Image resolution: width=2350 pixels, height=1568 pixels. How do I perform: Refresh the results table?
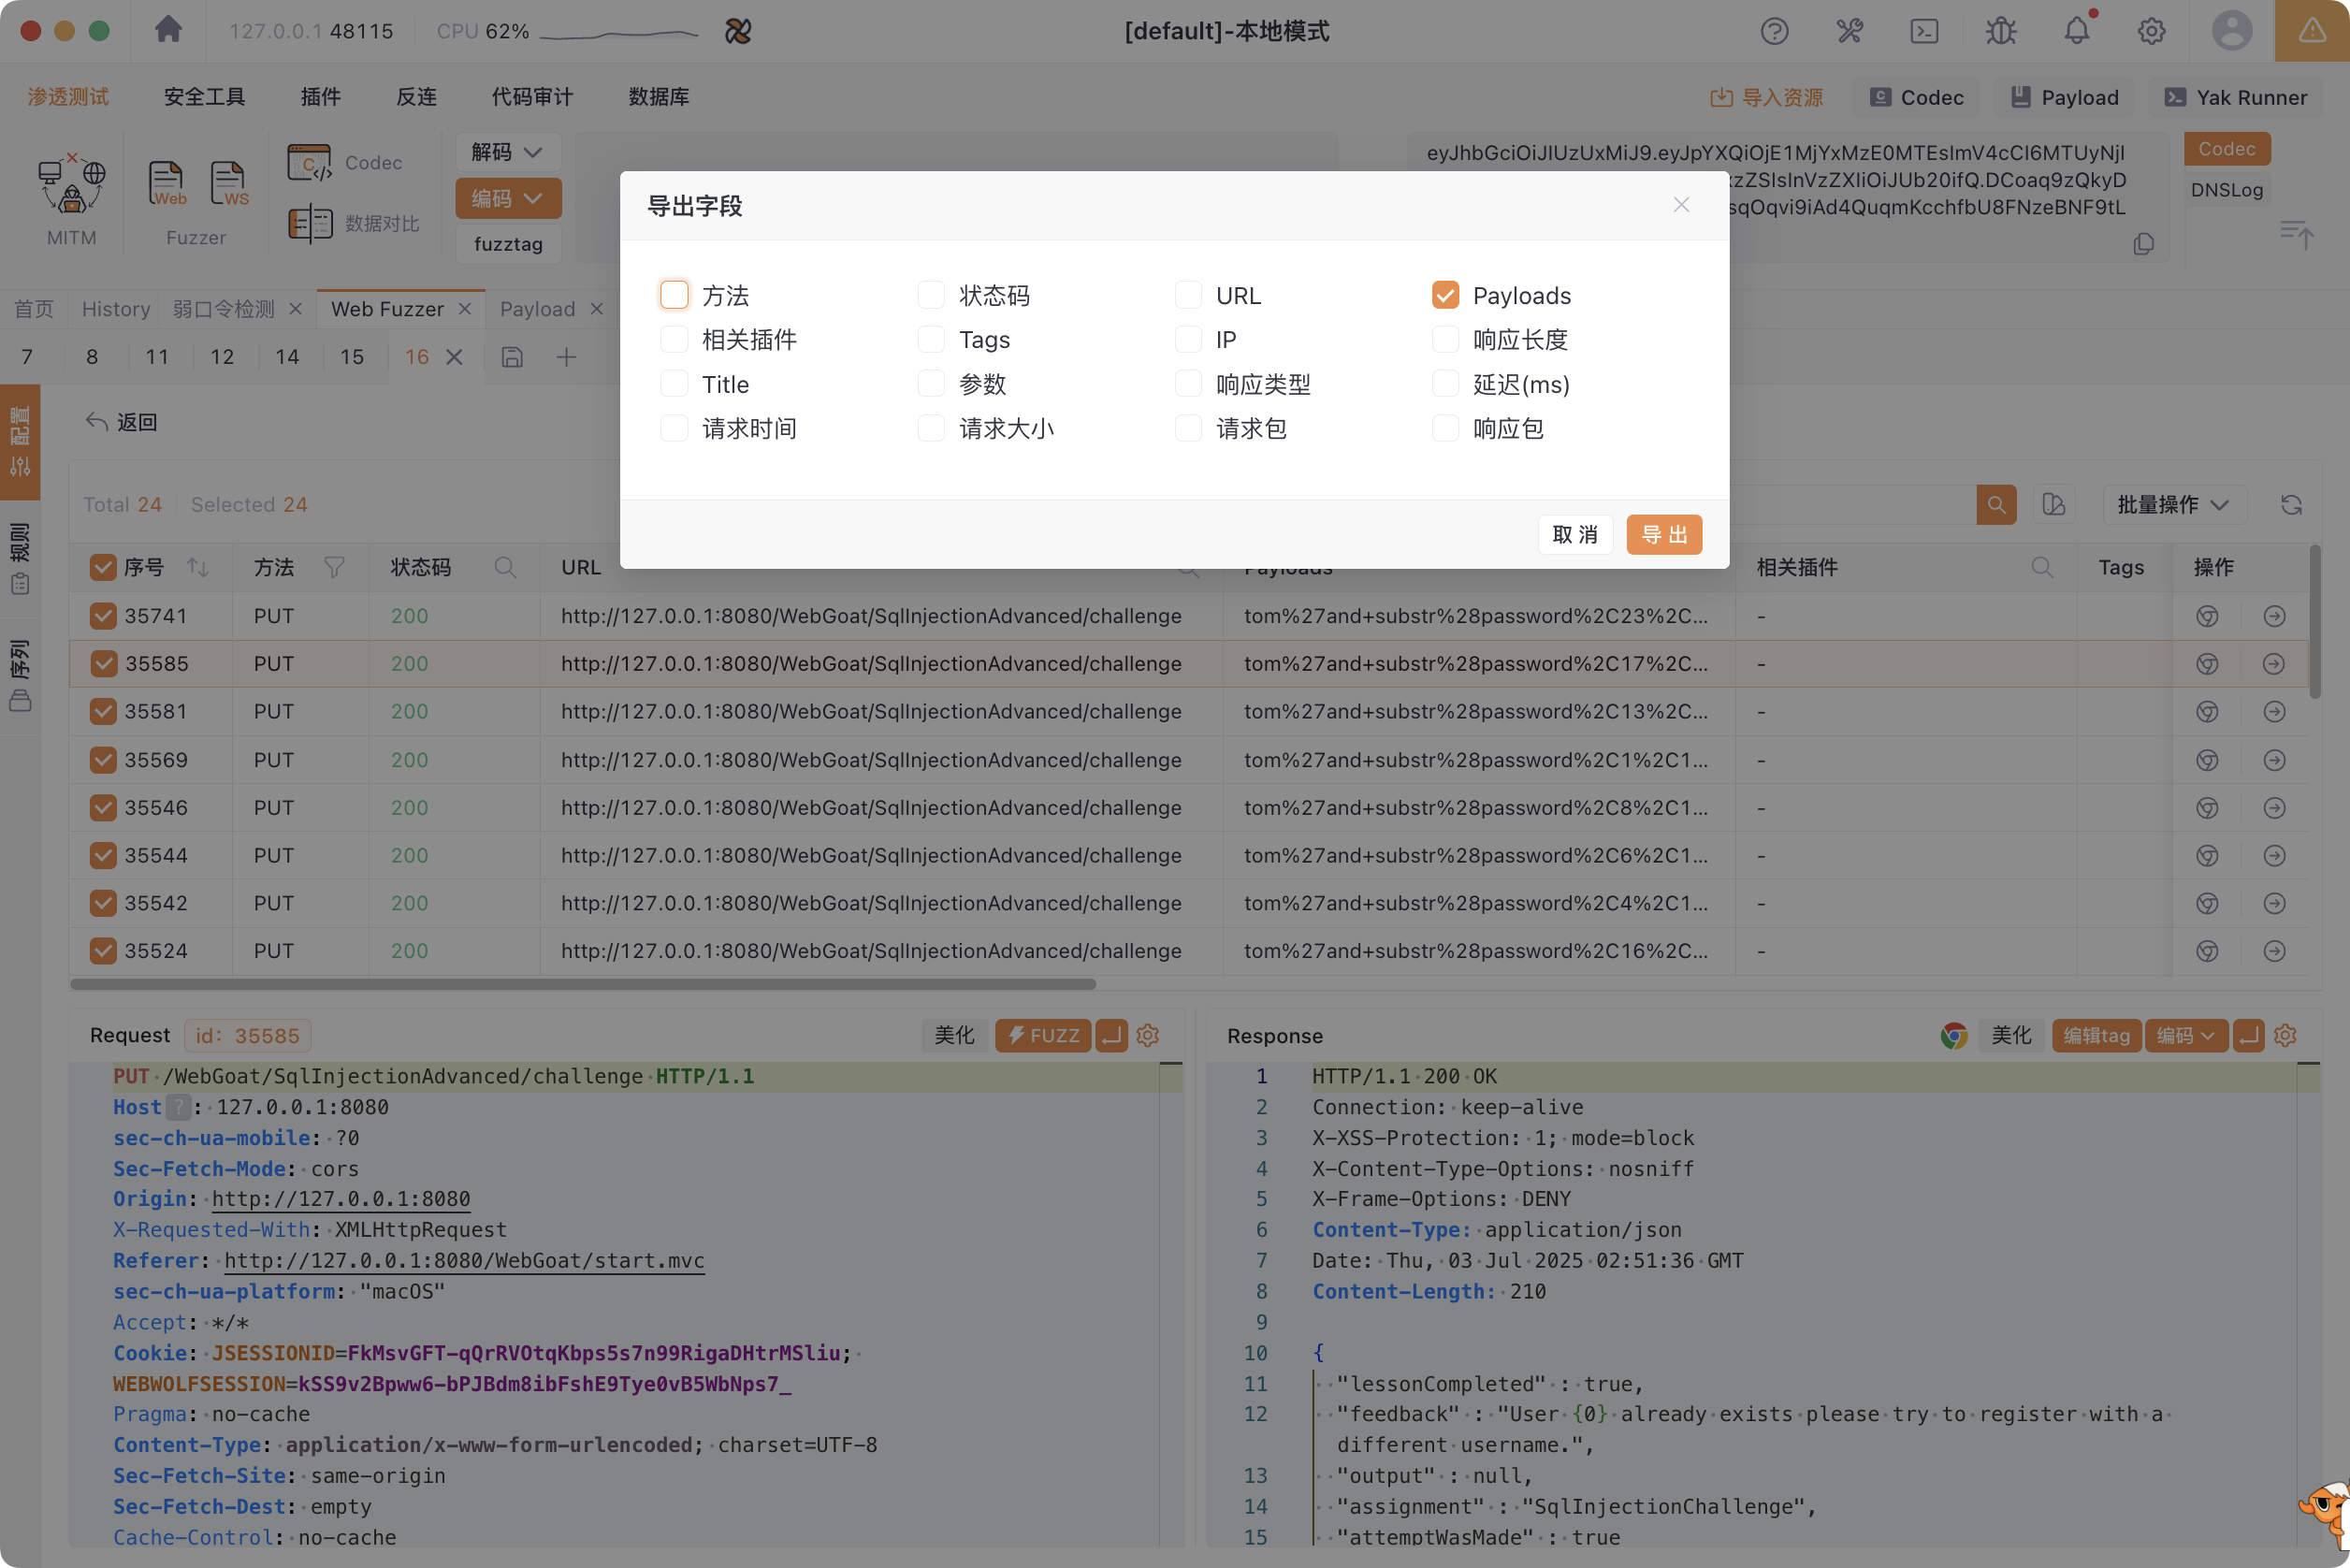click(x=2291, y=504)
